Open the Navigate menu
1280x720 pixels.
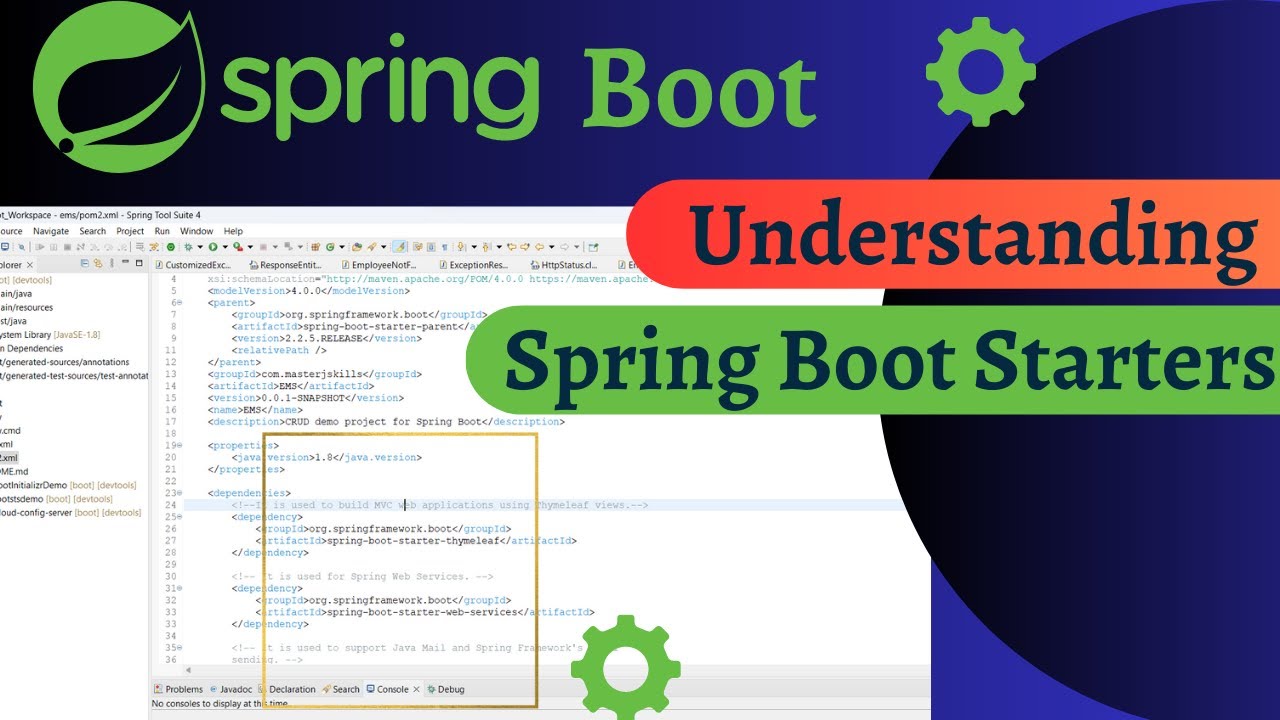pos(51,231)
